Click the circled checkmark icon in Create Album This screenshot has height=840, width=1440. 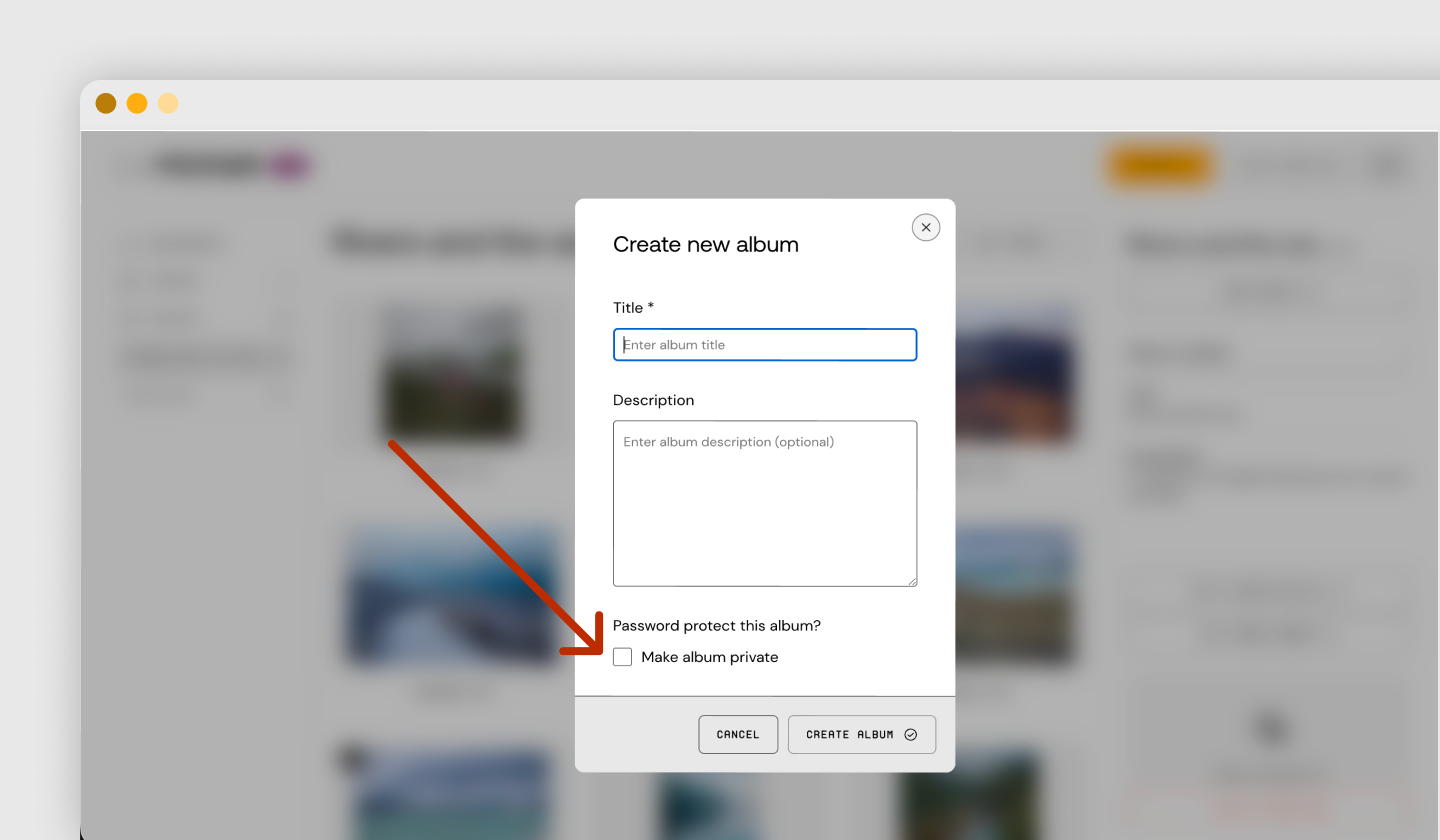(910, 734)
